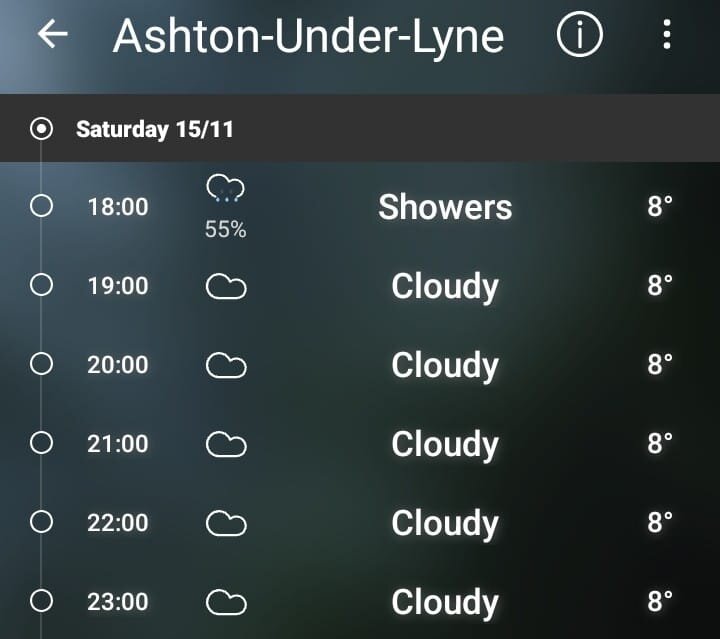Tap the back arrow icon

click(x=52, y=35)
